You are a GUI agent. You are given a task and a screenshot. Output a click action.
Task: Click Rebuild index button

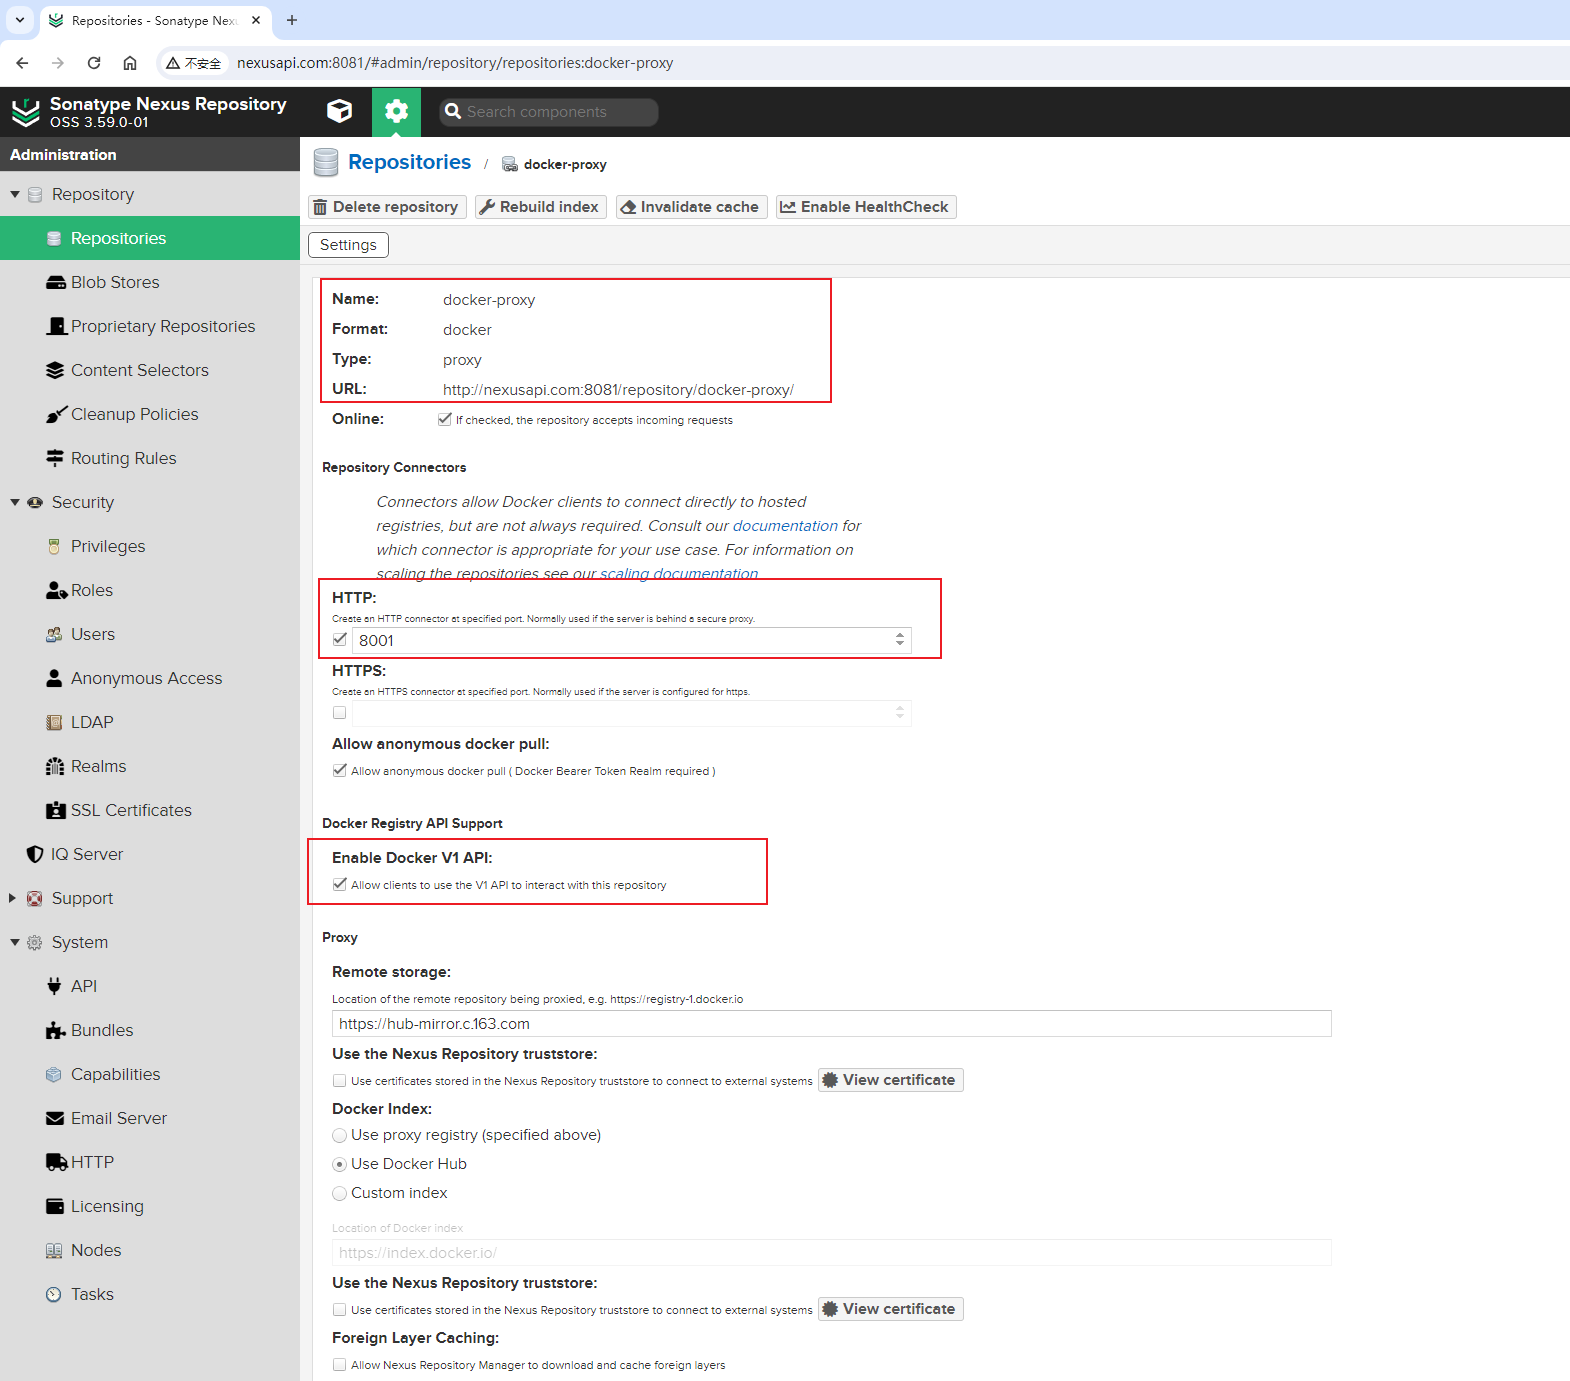541,207
